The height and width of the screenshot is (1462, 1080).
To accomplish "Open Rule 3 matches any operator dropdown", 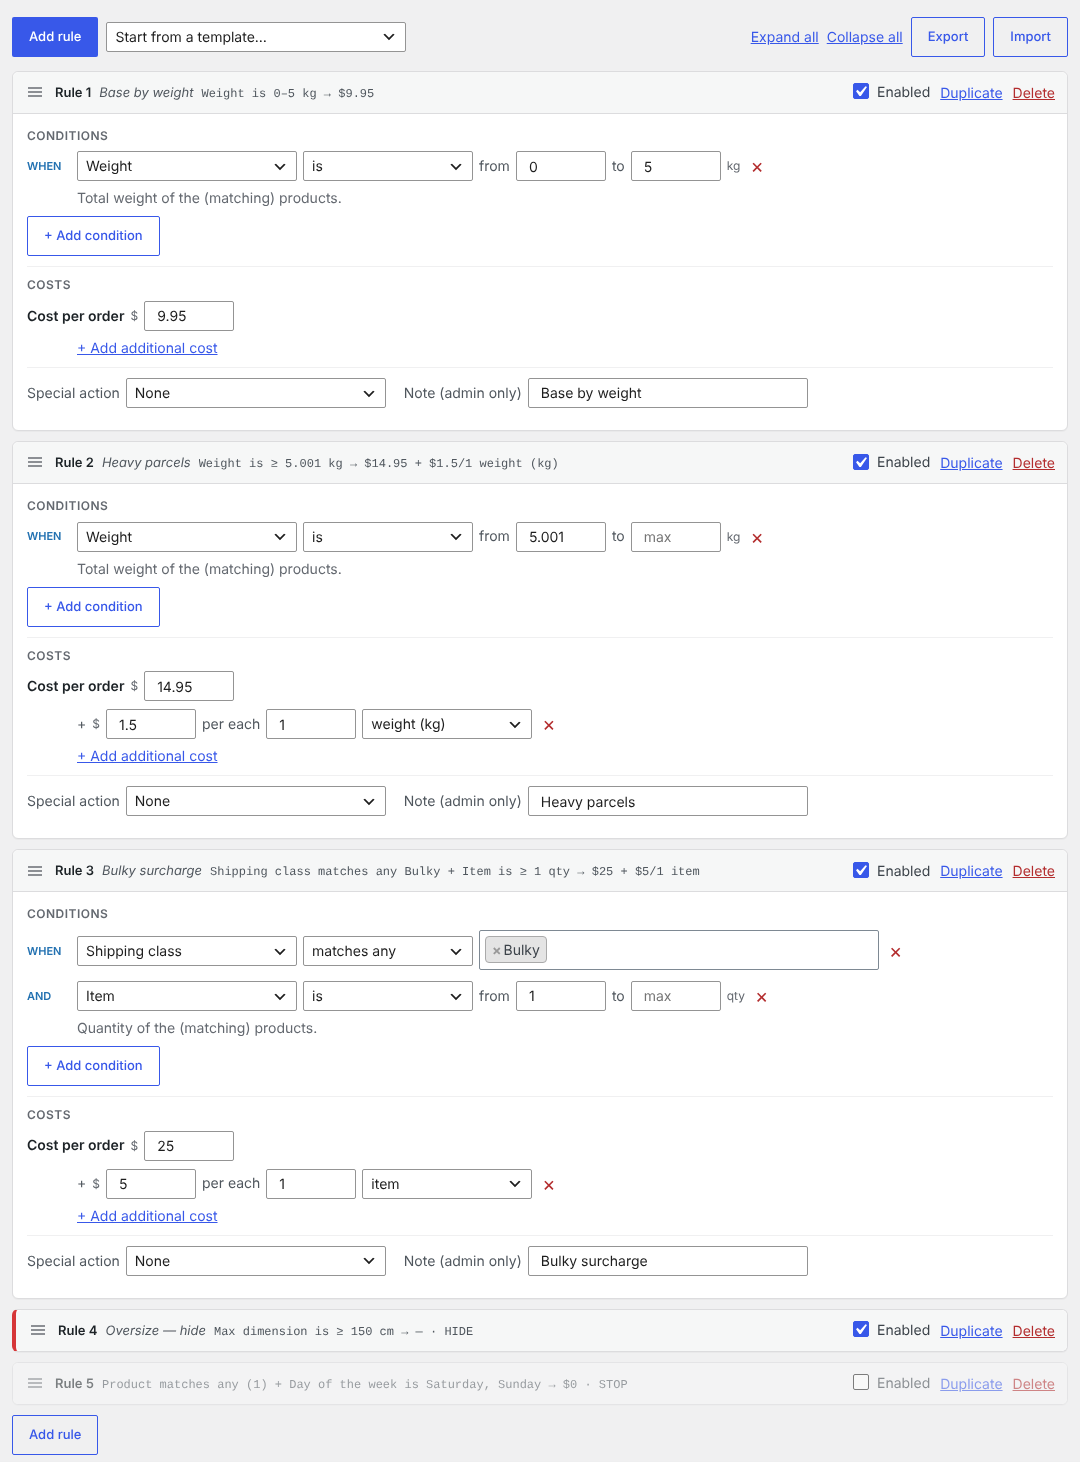I will [x=388, y=951].
